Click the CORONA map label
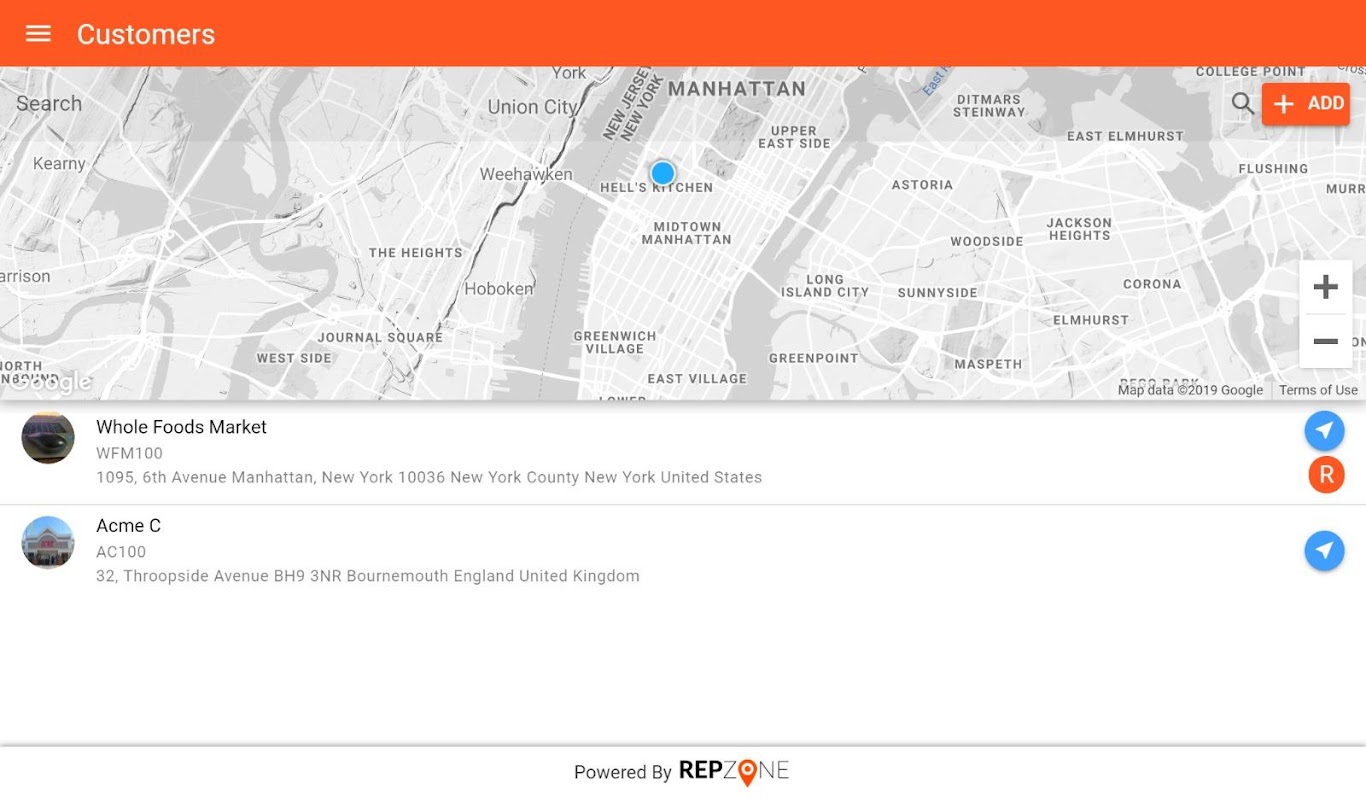 1152,284
